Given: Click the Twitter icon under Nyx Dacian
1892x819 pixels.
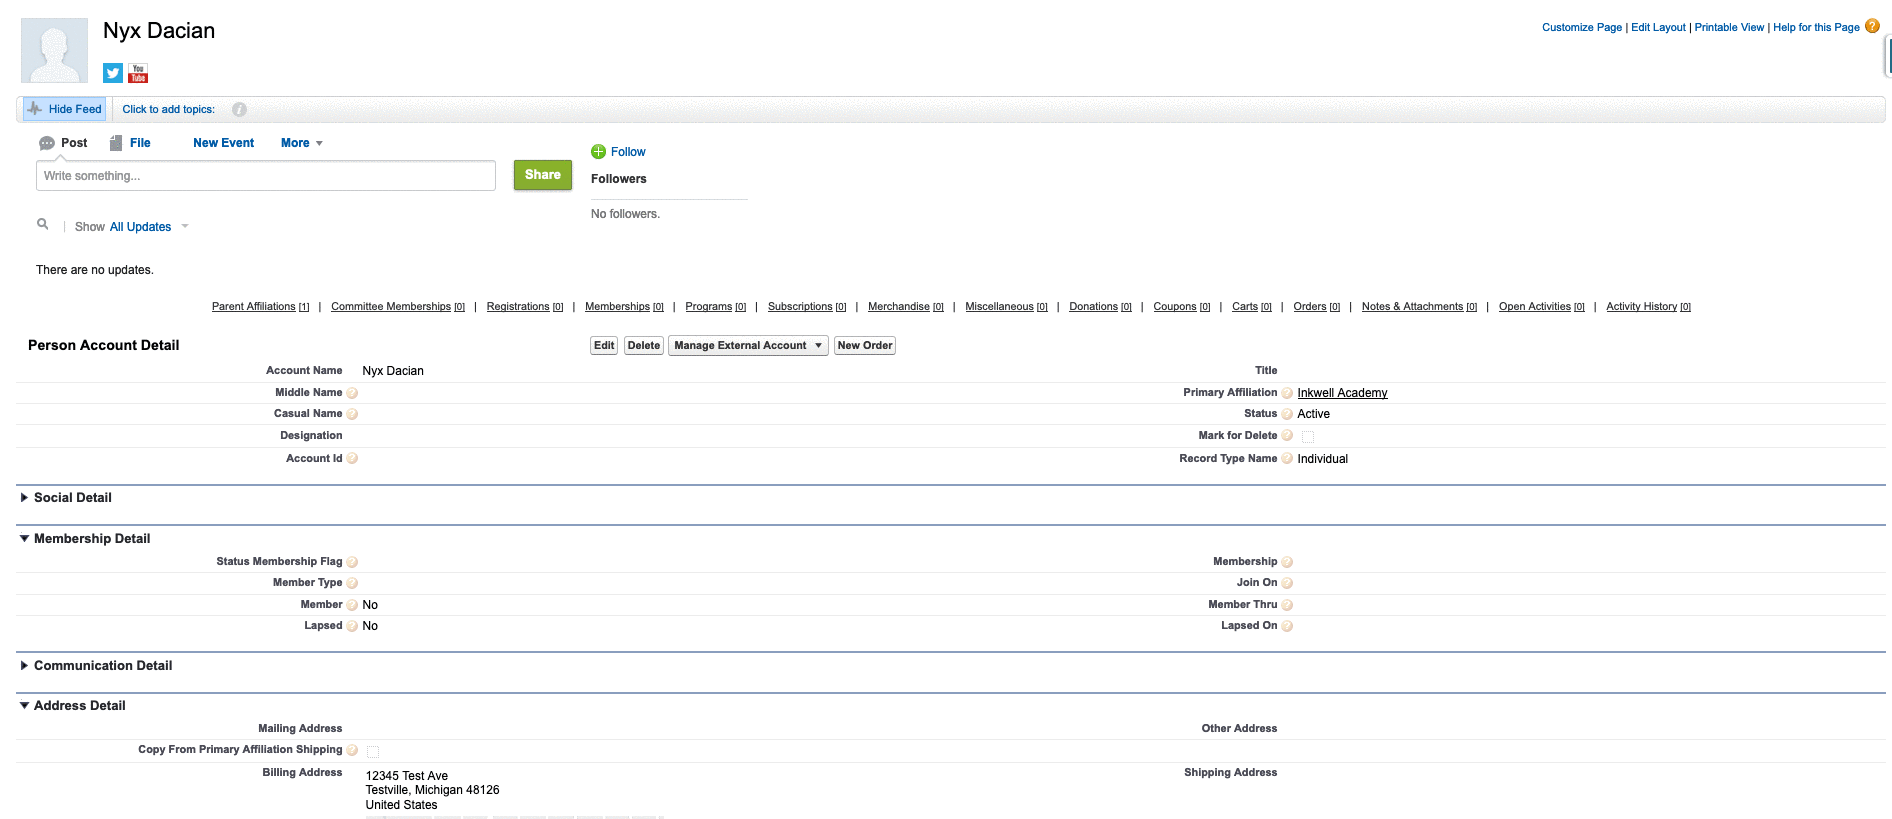Looking at the screenshot, I should pyautogui.click(x=113, y=73).
